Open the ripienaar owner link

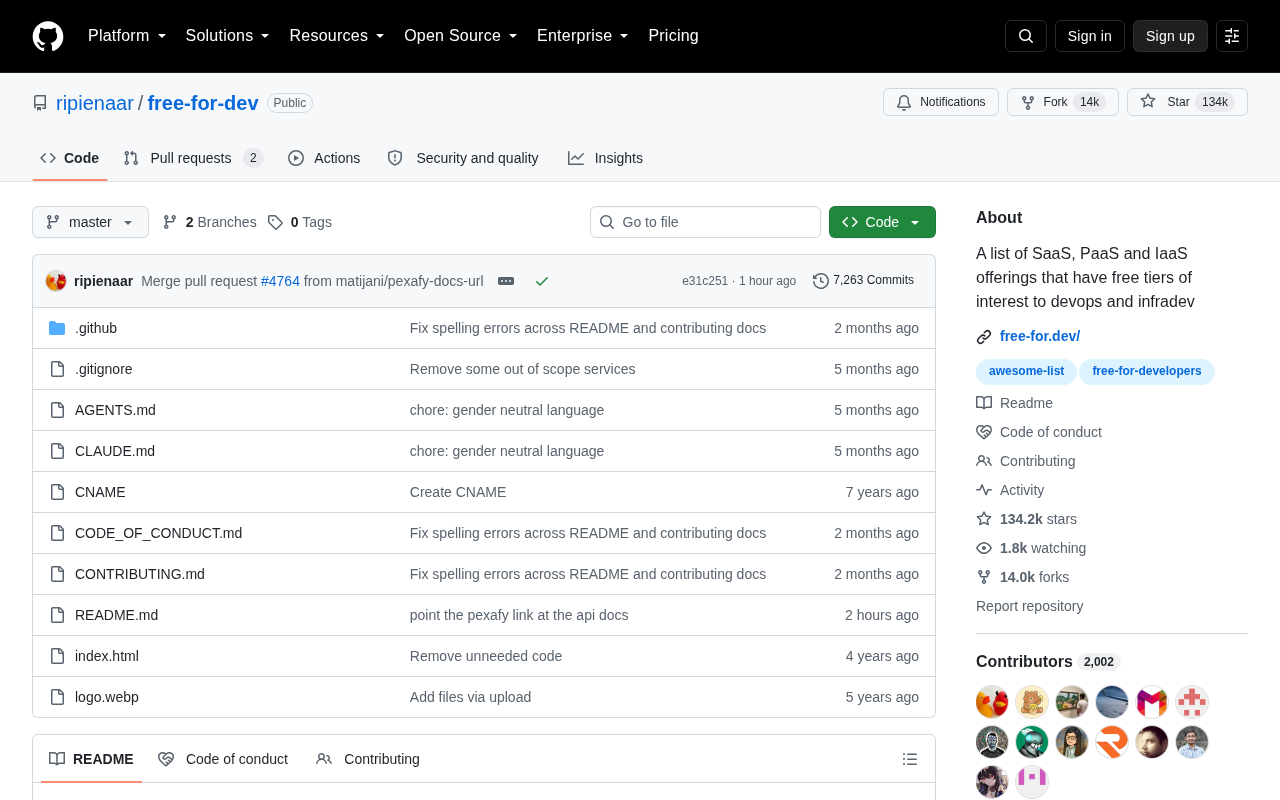pos(95,103)
